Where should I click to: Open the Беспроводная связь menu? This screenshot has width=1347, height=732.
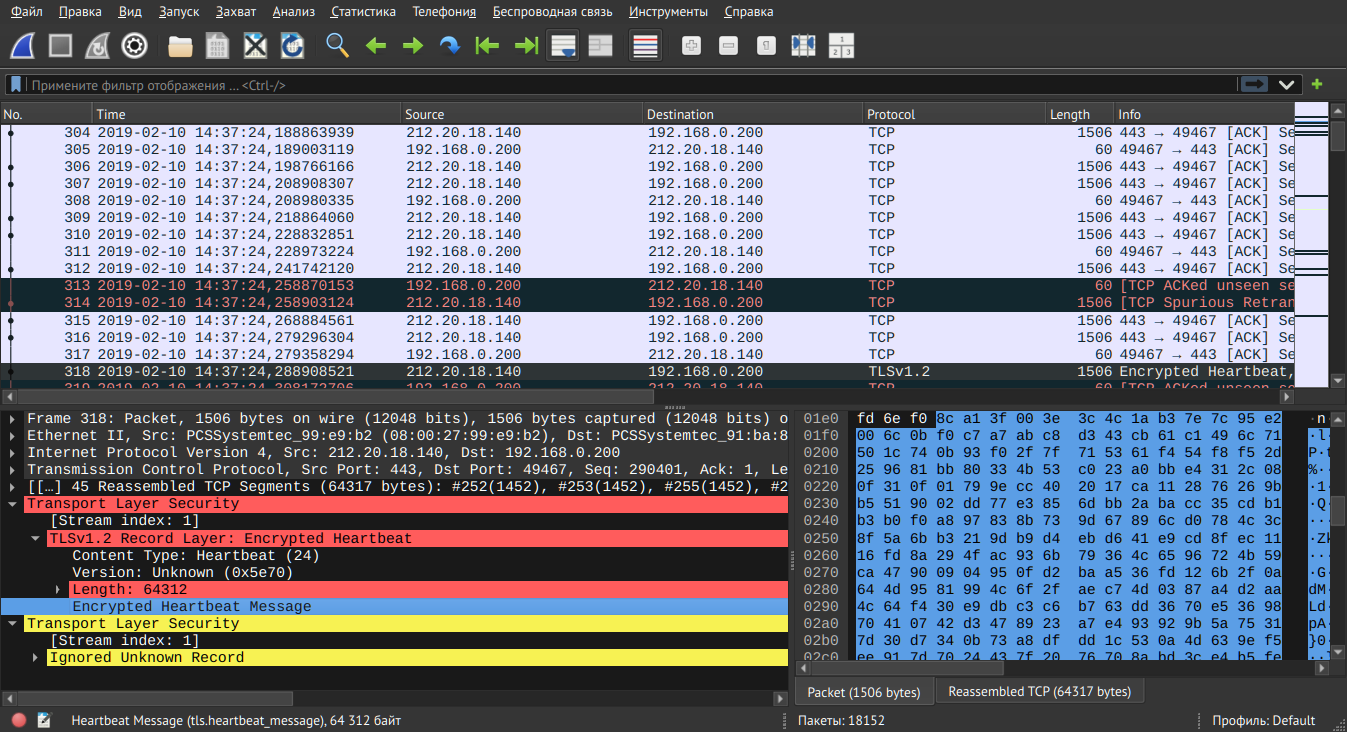[x=554, y=12]
